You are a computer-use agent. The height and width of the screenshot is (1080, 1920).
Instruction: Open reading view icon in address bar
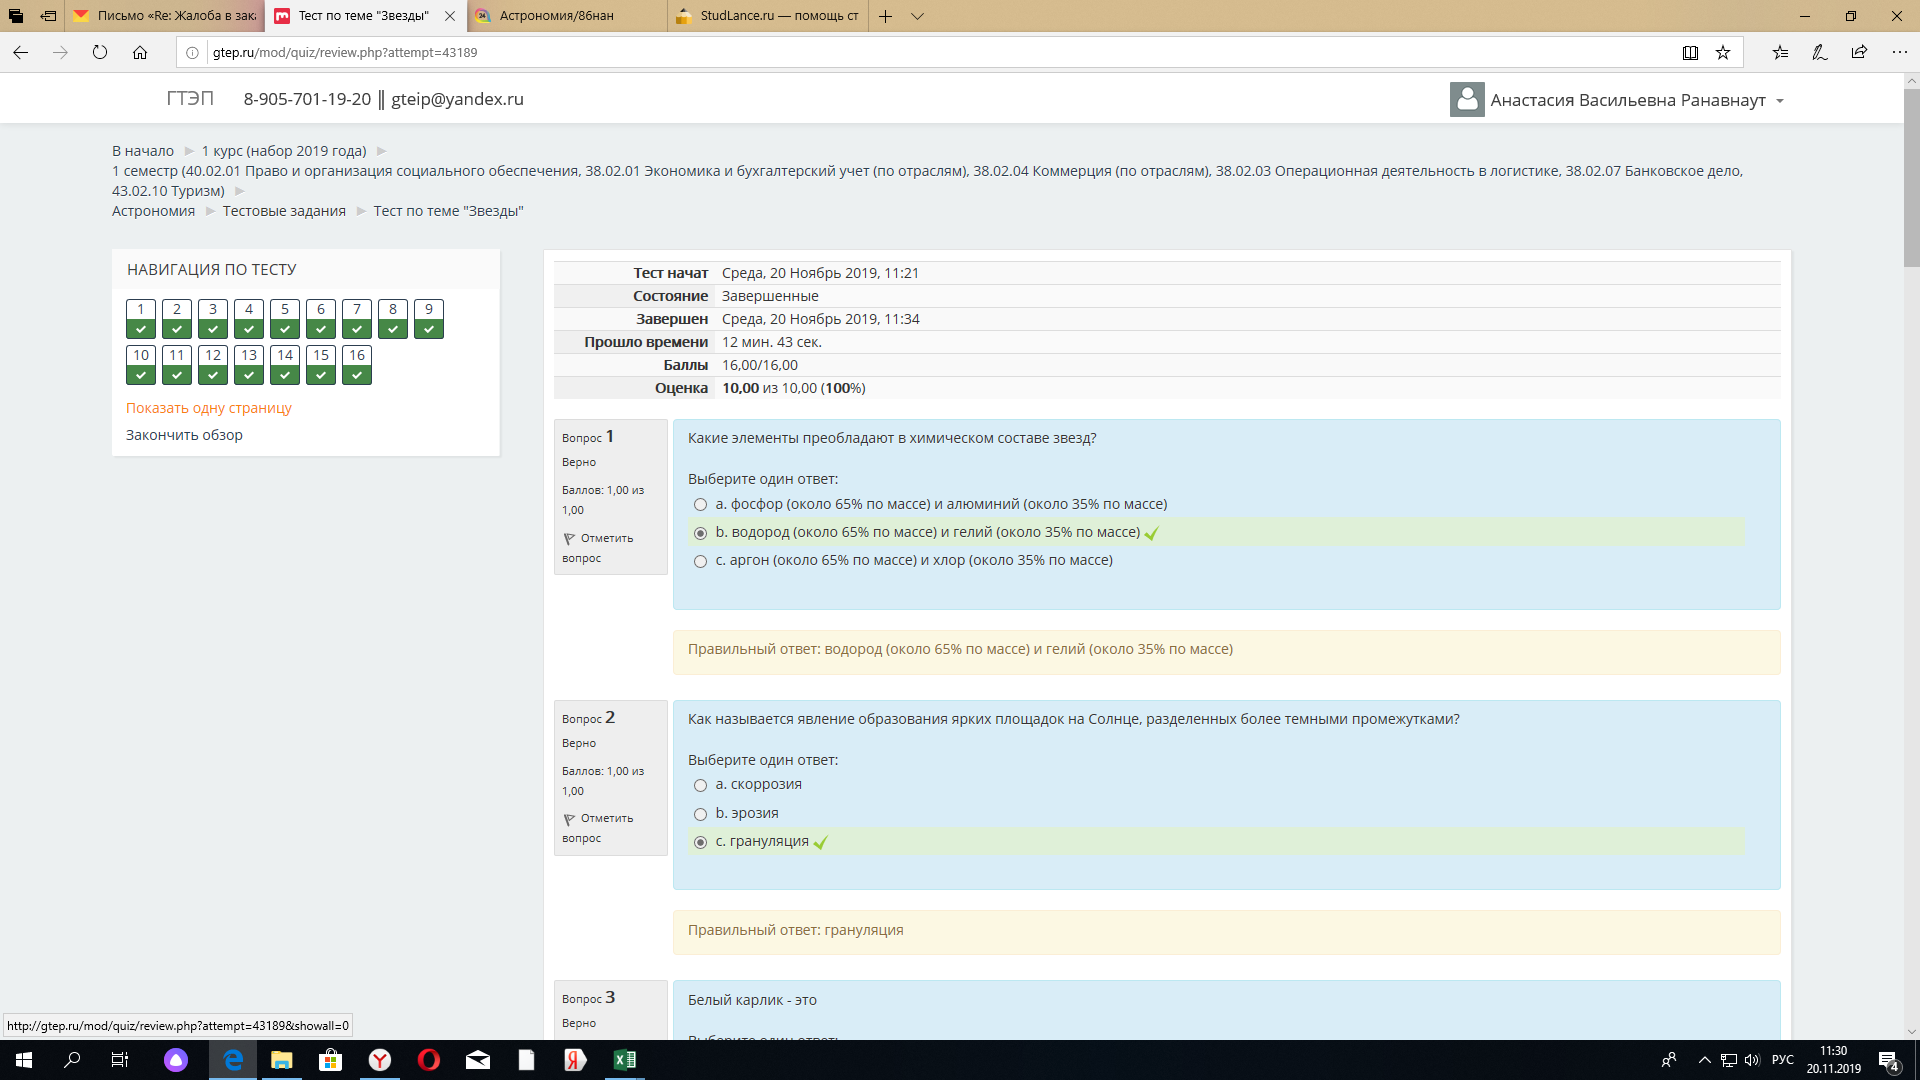click(1690, 53)
